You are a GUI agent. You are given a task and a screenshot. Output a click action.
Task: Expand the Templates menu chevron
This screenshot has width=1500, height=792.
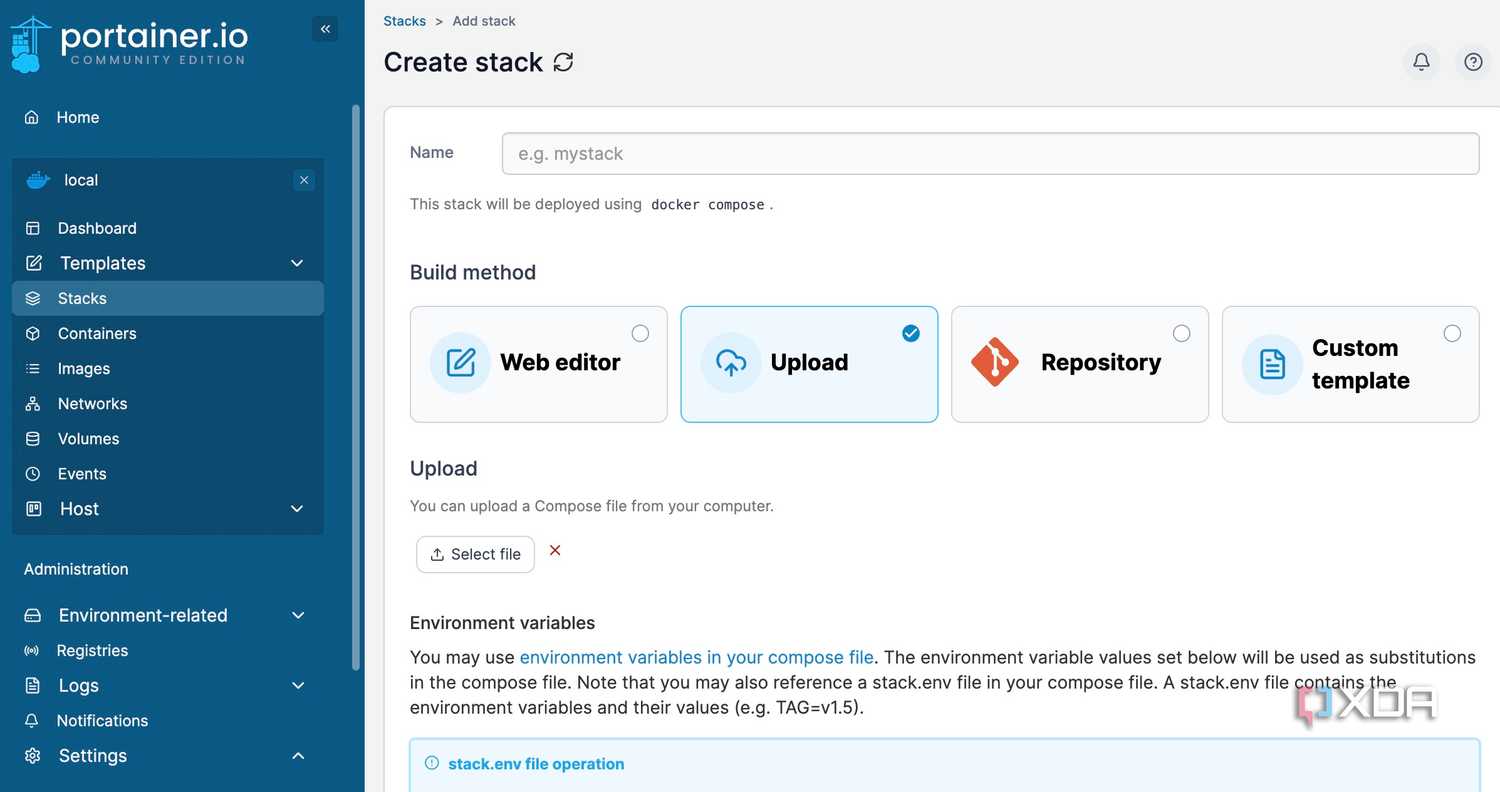coord(297,263)
